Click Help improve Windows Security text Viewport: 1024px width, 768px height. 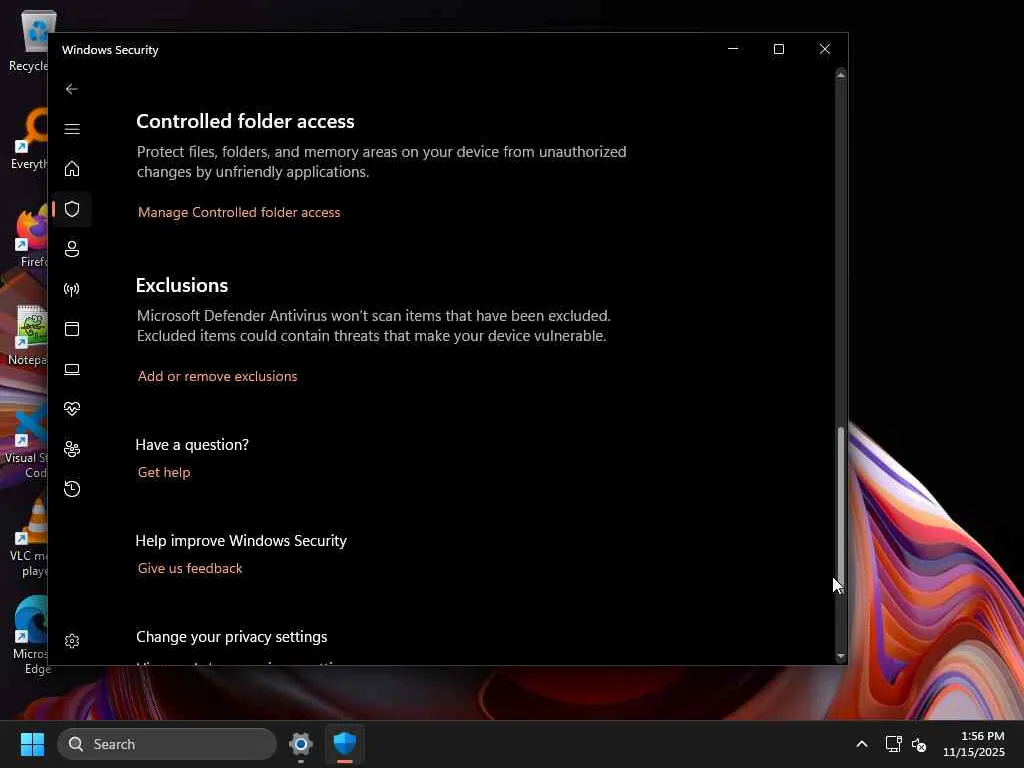point(241,541)
